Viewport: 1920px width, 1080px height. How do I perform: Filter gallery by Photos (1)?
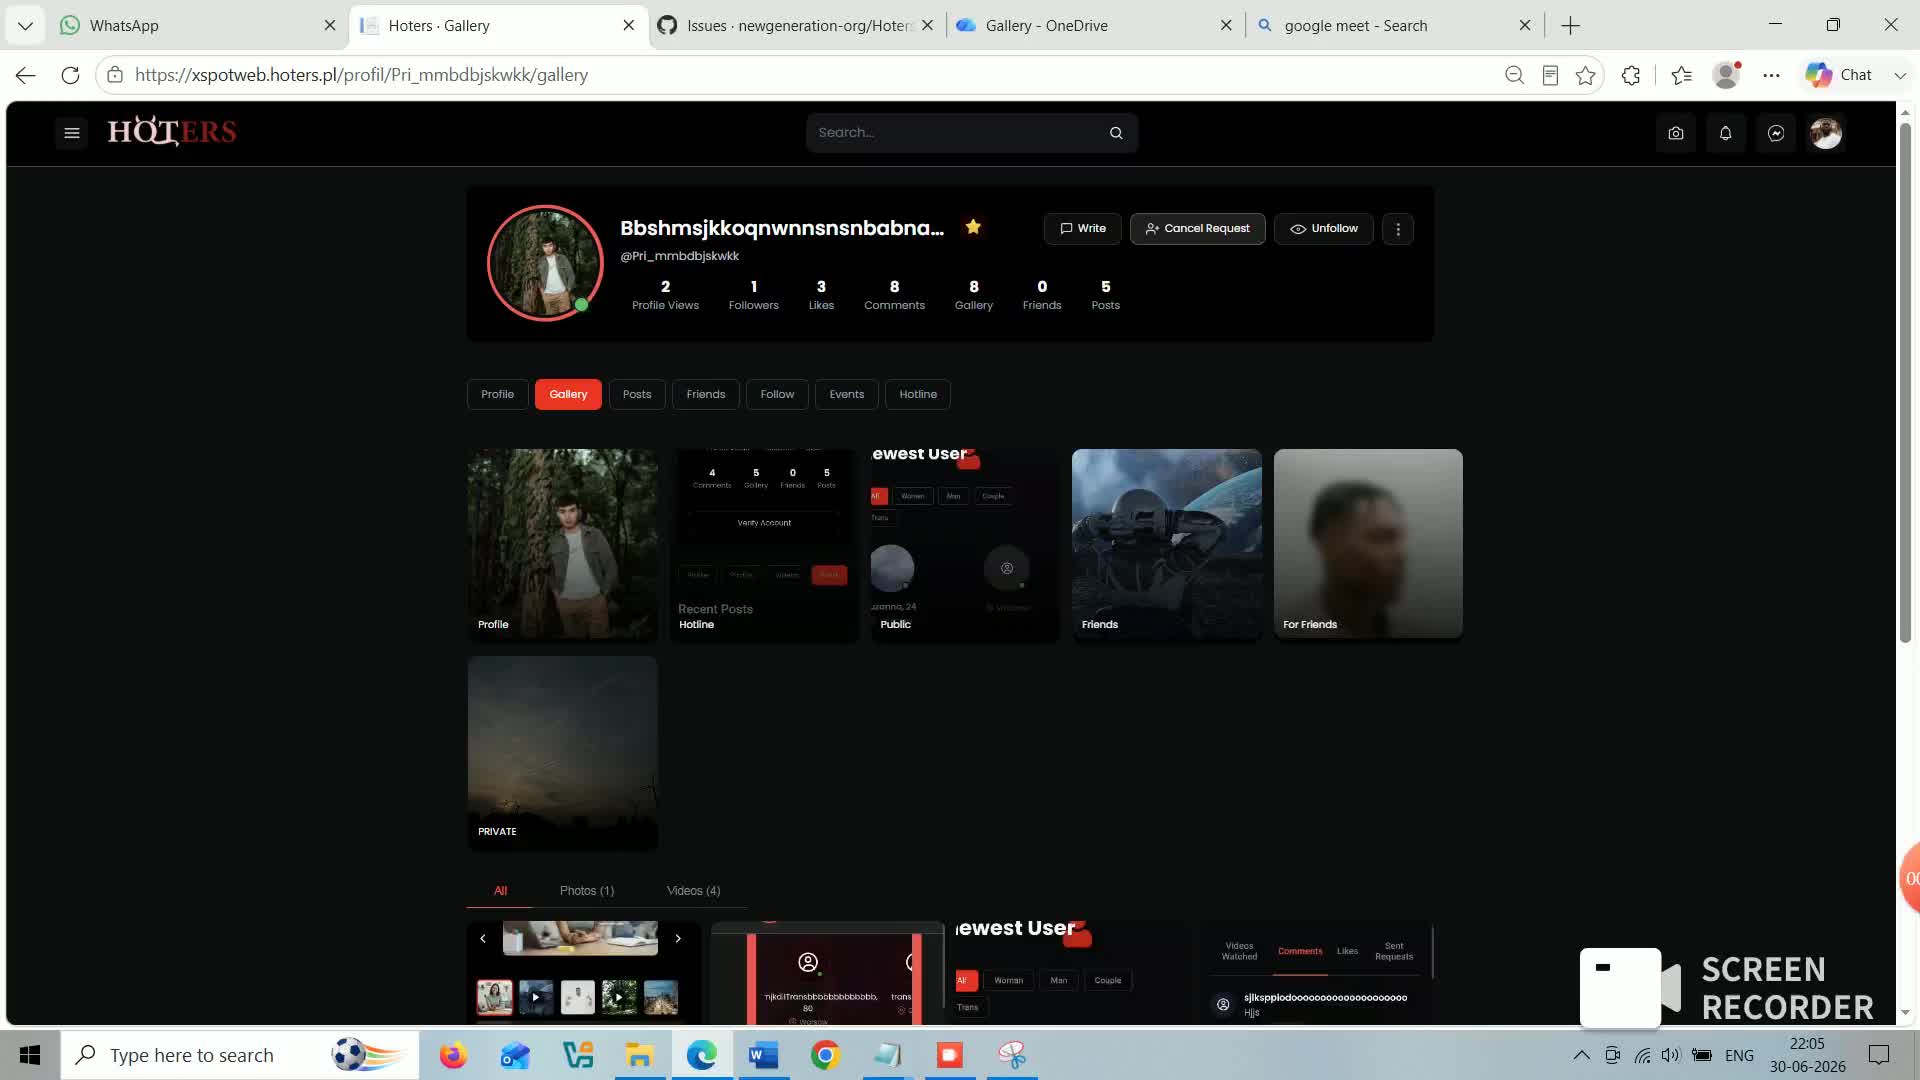(587, 891)
